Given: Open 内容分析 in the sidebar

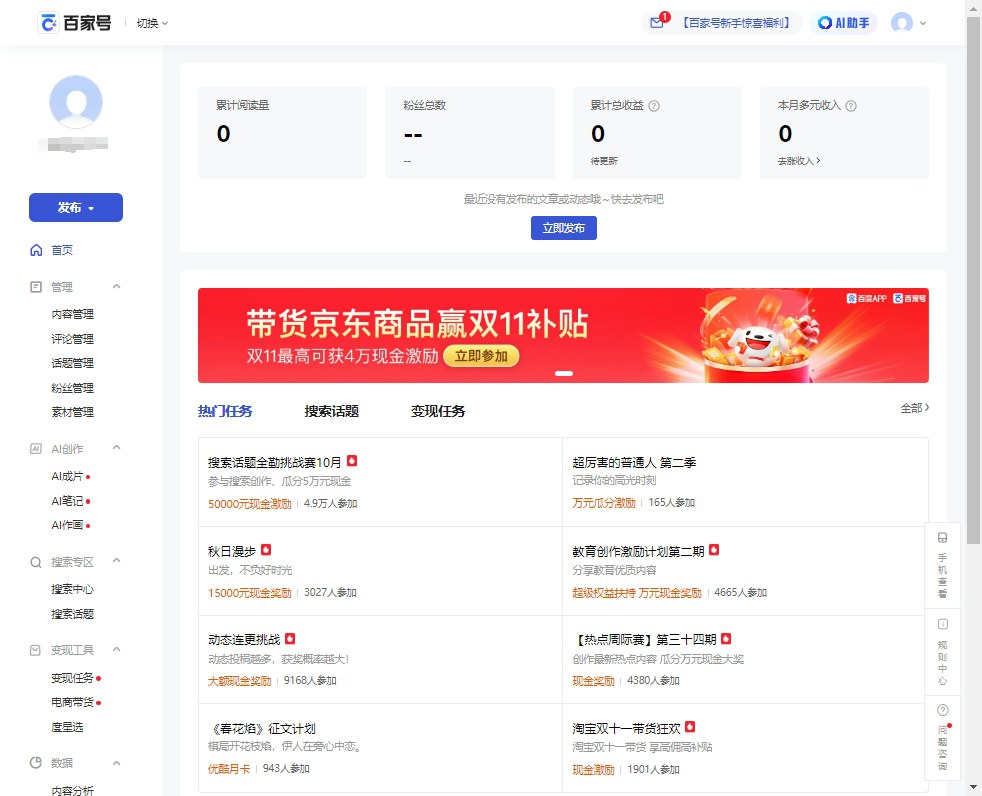Looking at the screenshot, I should (x=73, y=790).
